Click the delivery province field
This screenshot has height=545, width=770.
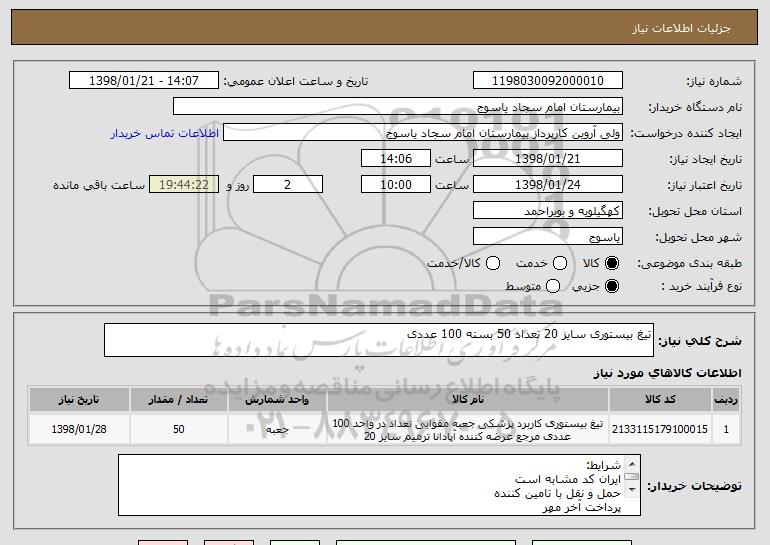548,211
